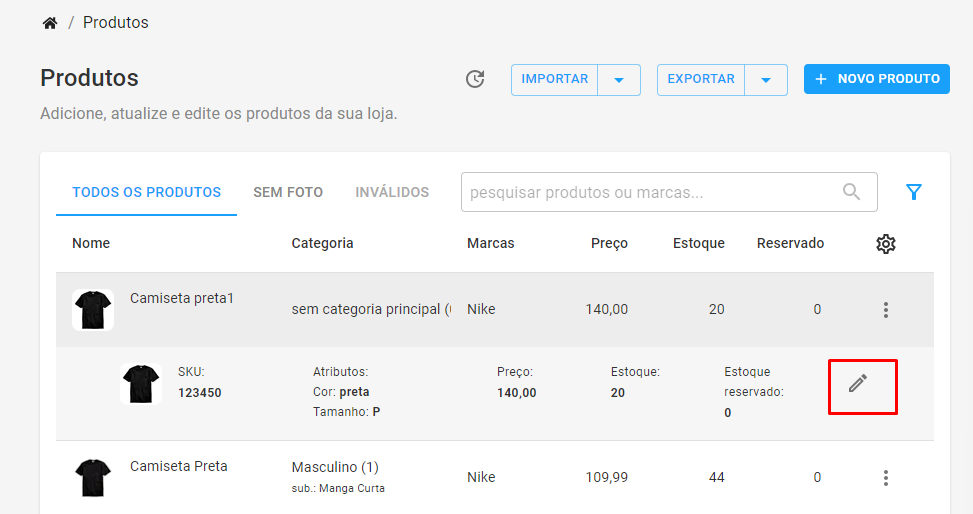973x514 pixels.
Task: Switch to the Inválidos tab
Action: click(392, 192)
